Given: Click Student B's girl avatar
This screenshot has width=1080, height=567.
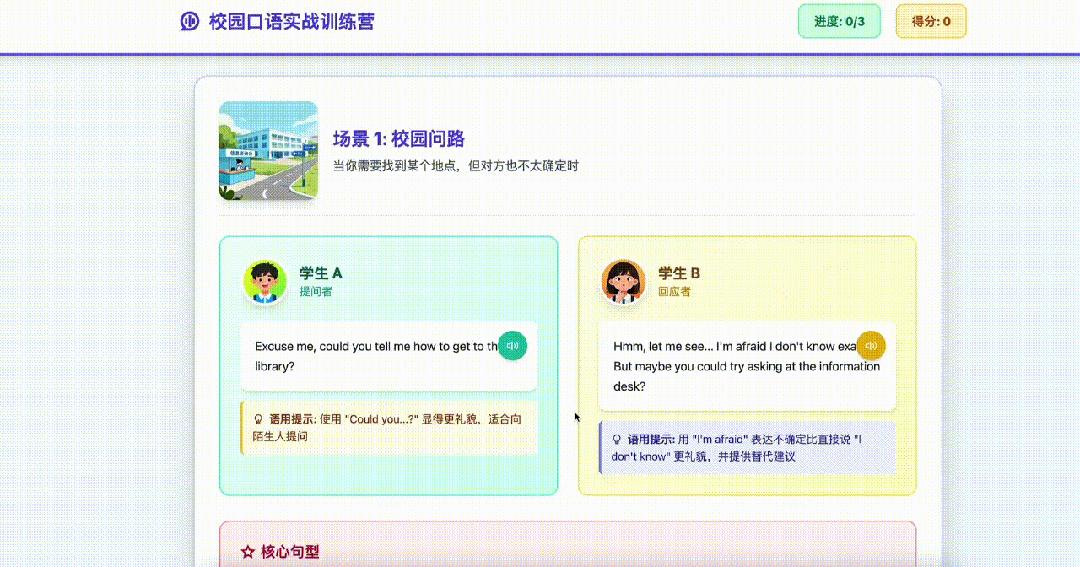Looking at the screenshot, I should [623, 281].
